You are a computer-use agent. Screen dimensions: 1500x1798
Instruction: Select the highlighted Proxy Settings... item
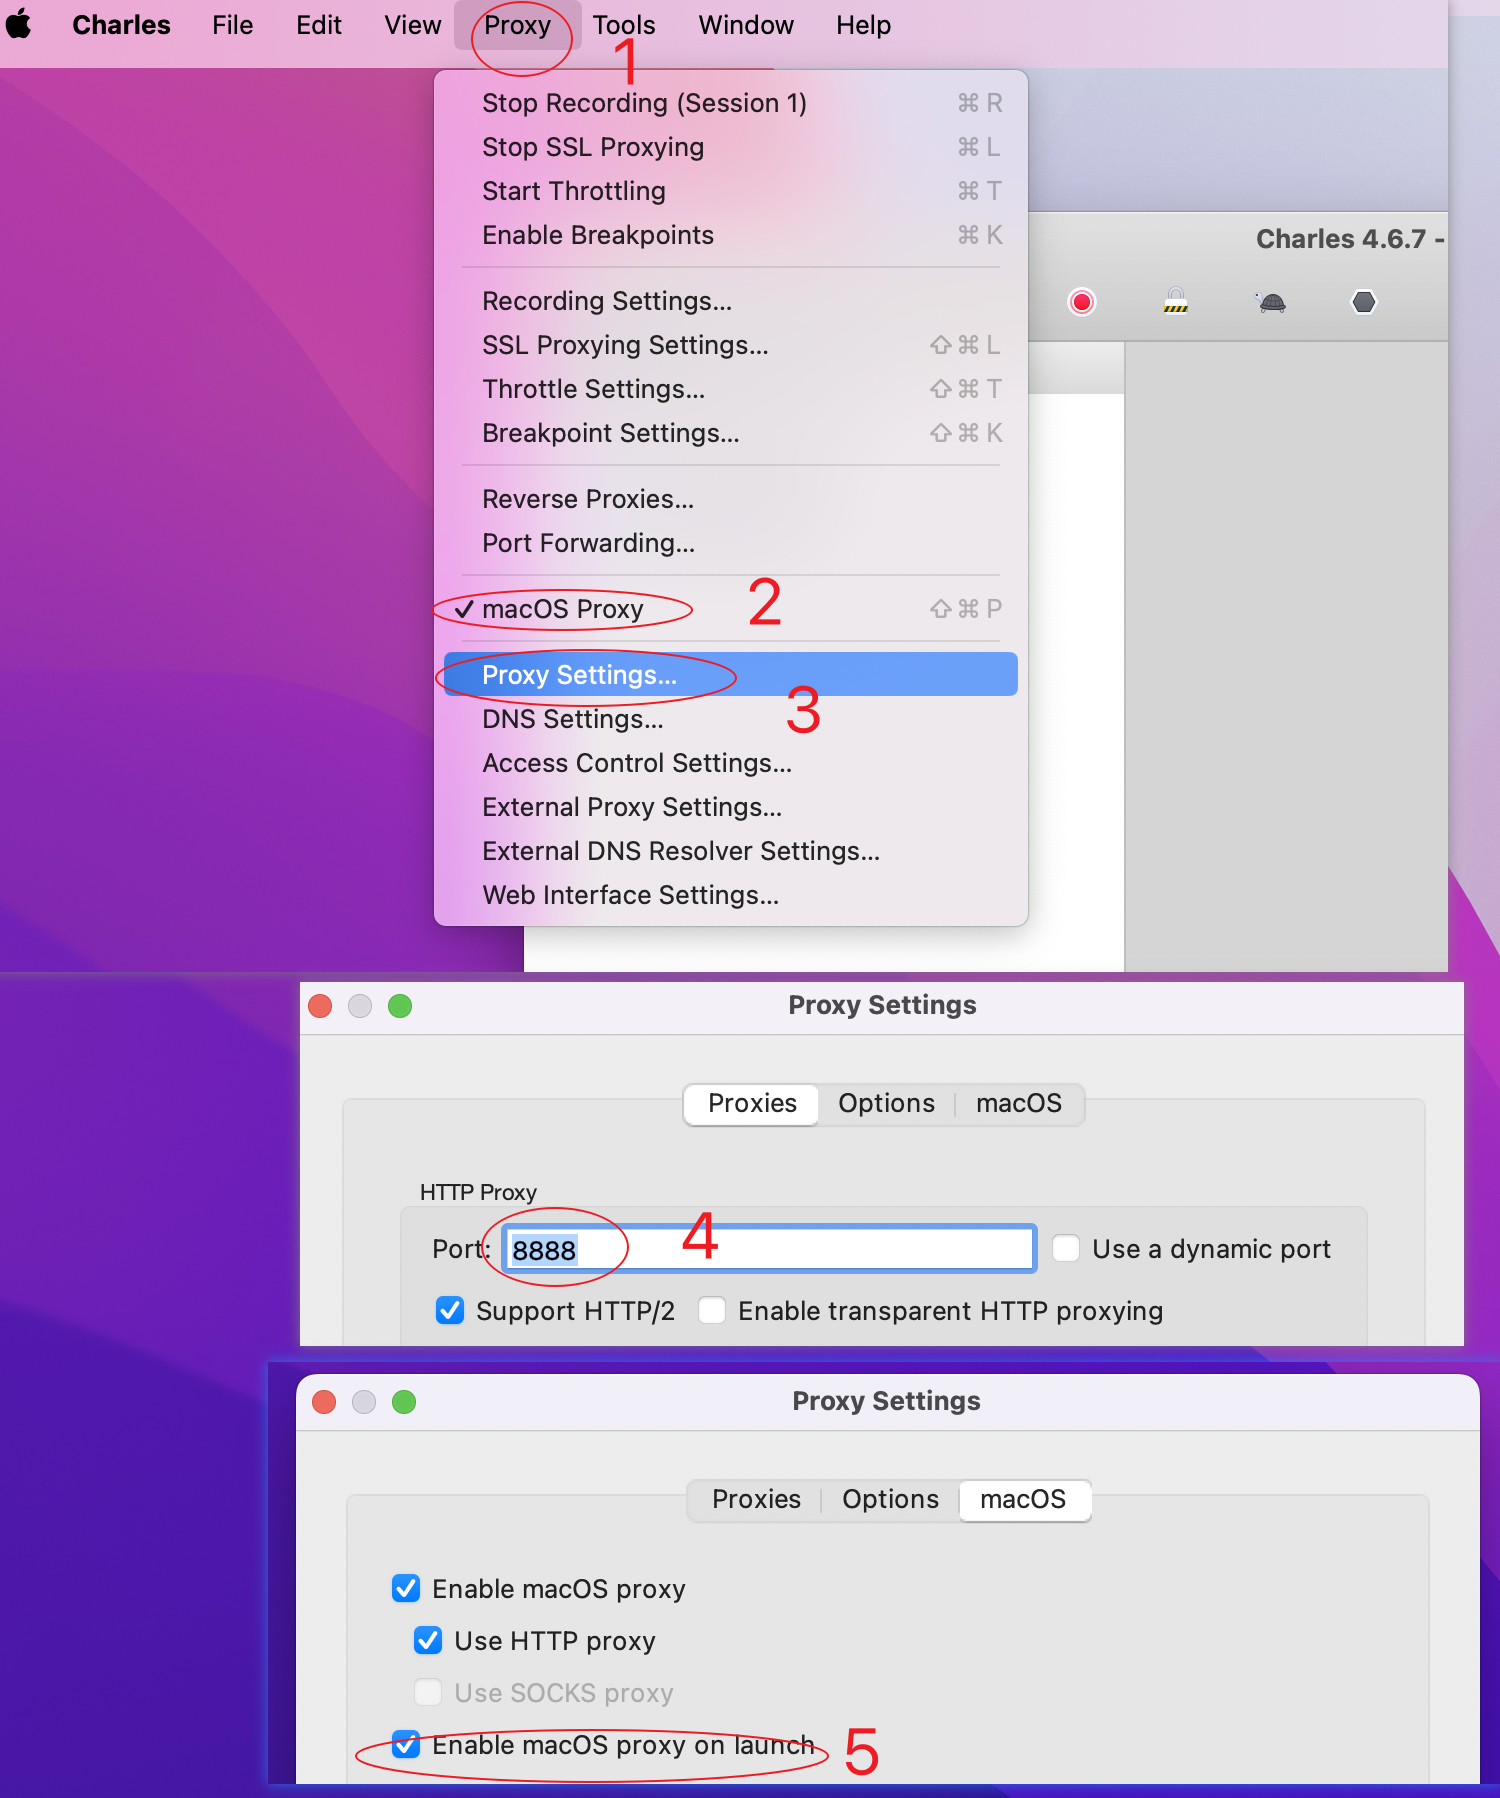pos(731,675)
